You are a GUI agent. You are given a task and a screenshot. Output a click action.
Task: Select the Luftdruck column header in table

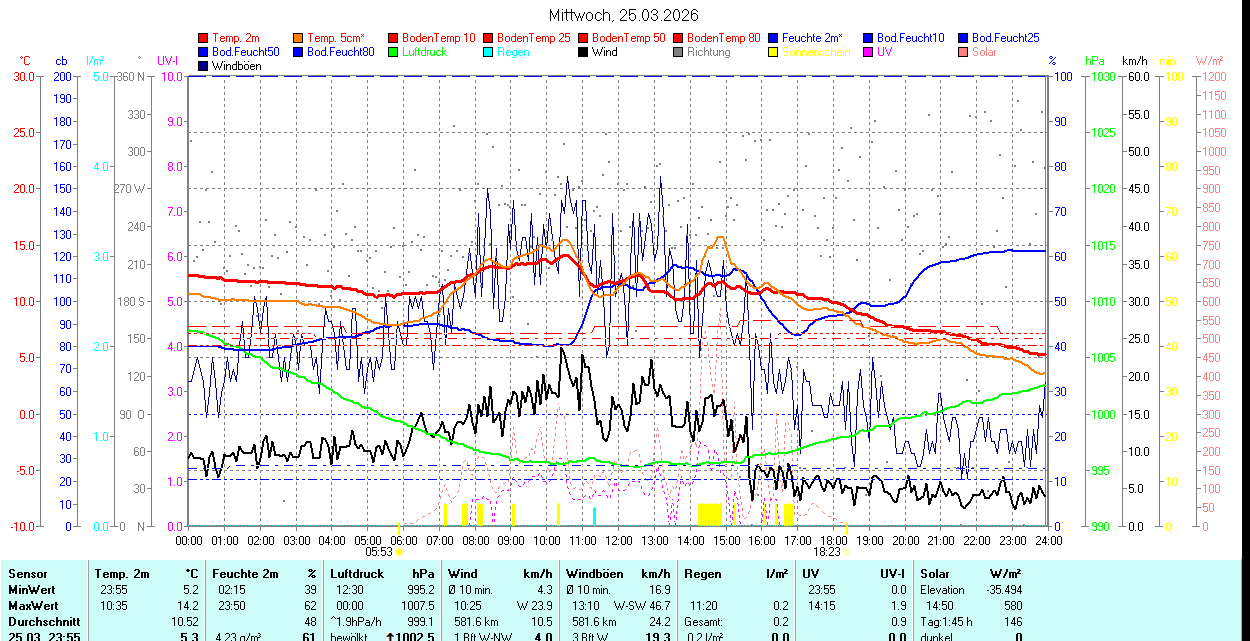tap(357, 574)
